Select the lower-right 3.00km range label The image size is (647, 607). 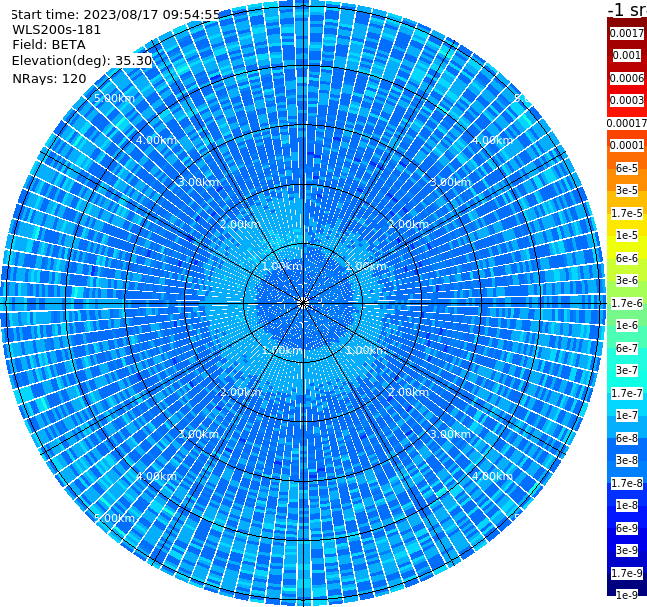[451, 434]
